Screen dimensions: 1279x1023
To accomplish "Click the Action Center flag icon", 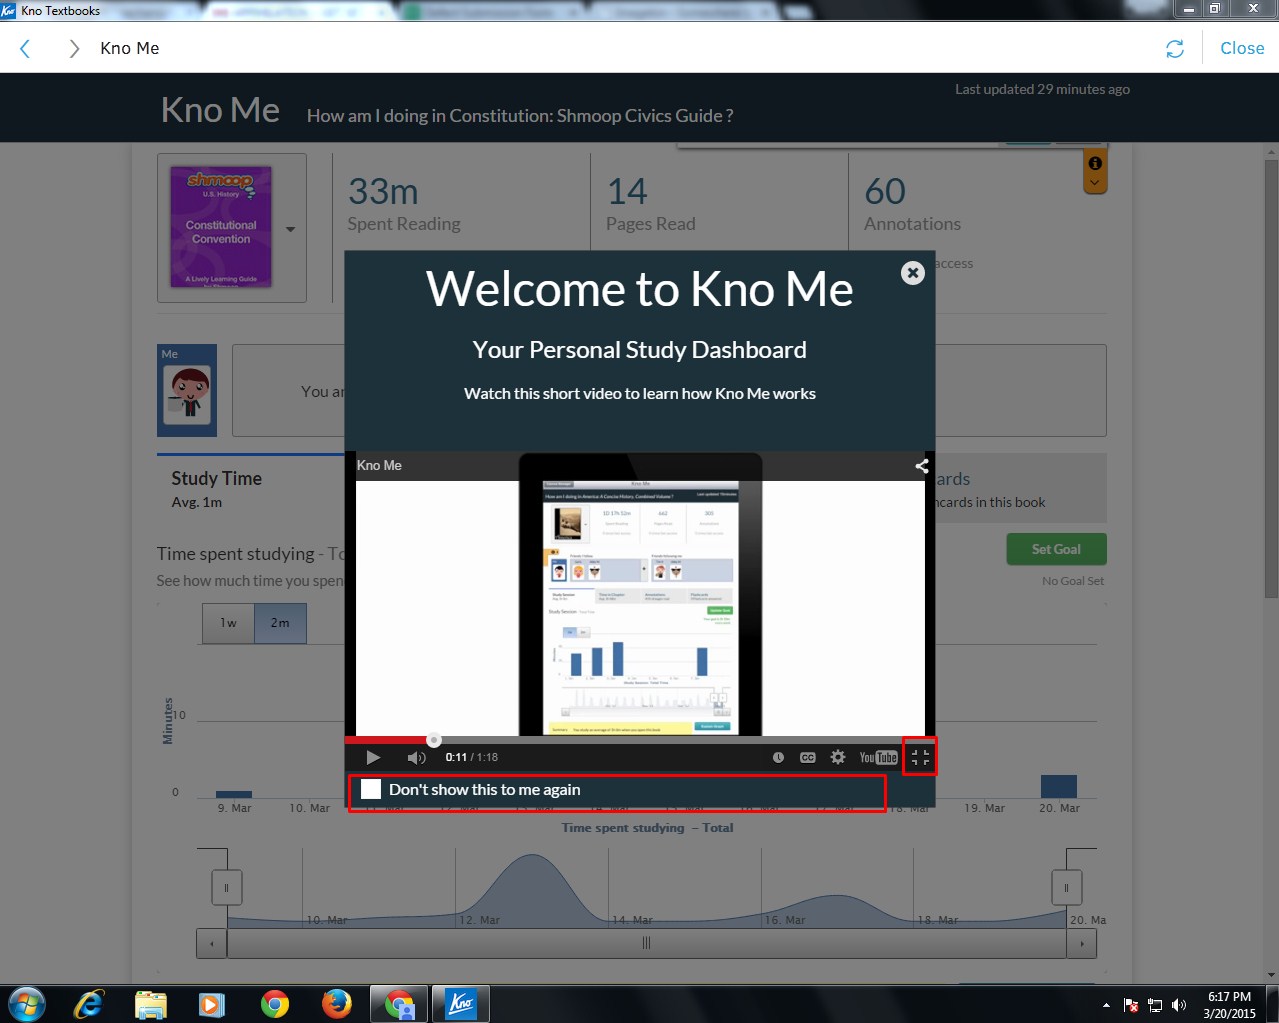I will (x=1131, y=1005).
